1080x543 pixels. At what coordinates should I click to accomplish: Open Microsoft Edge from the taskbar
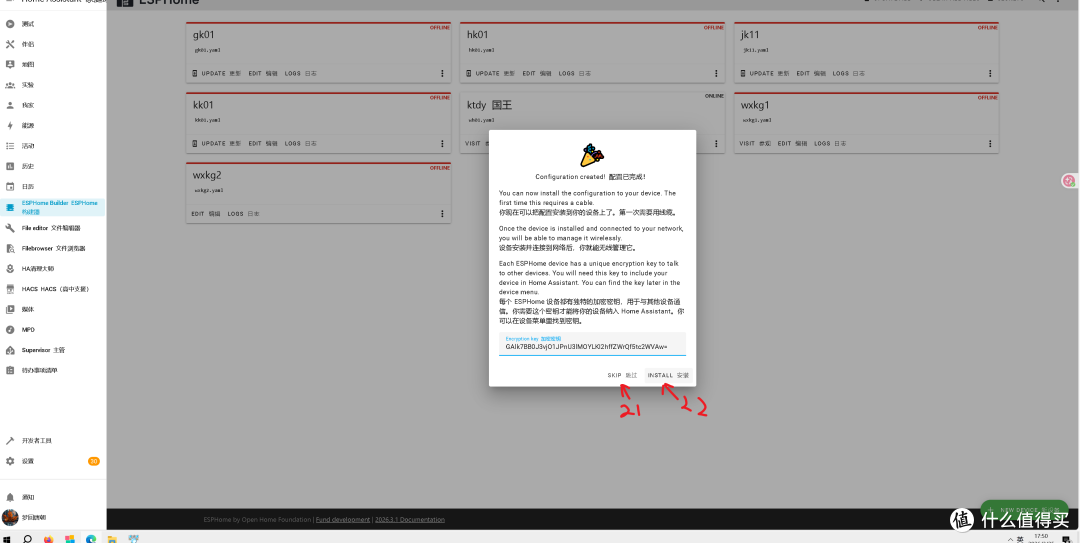coord(90,539)
